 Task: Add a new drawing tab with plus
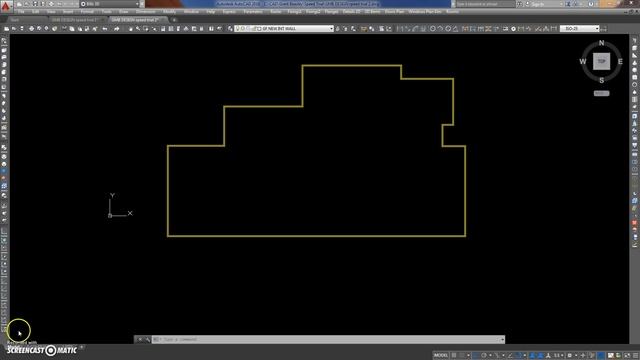[x=174, y=20]
